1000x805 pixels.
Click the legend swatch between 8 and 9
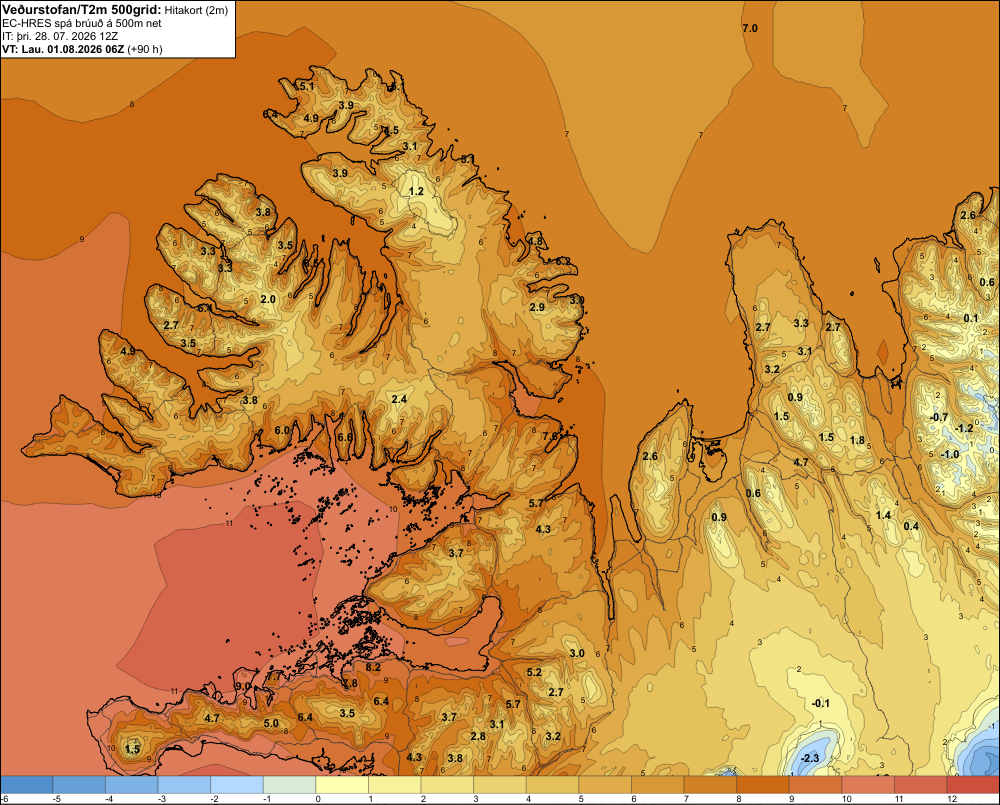click(x=763, y=785)
